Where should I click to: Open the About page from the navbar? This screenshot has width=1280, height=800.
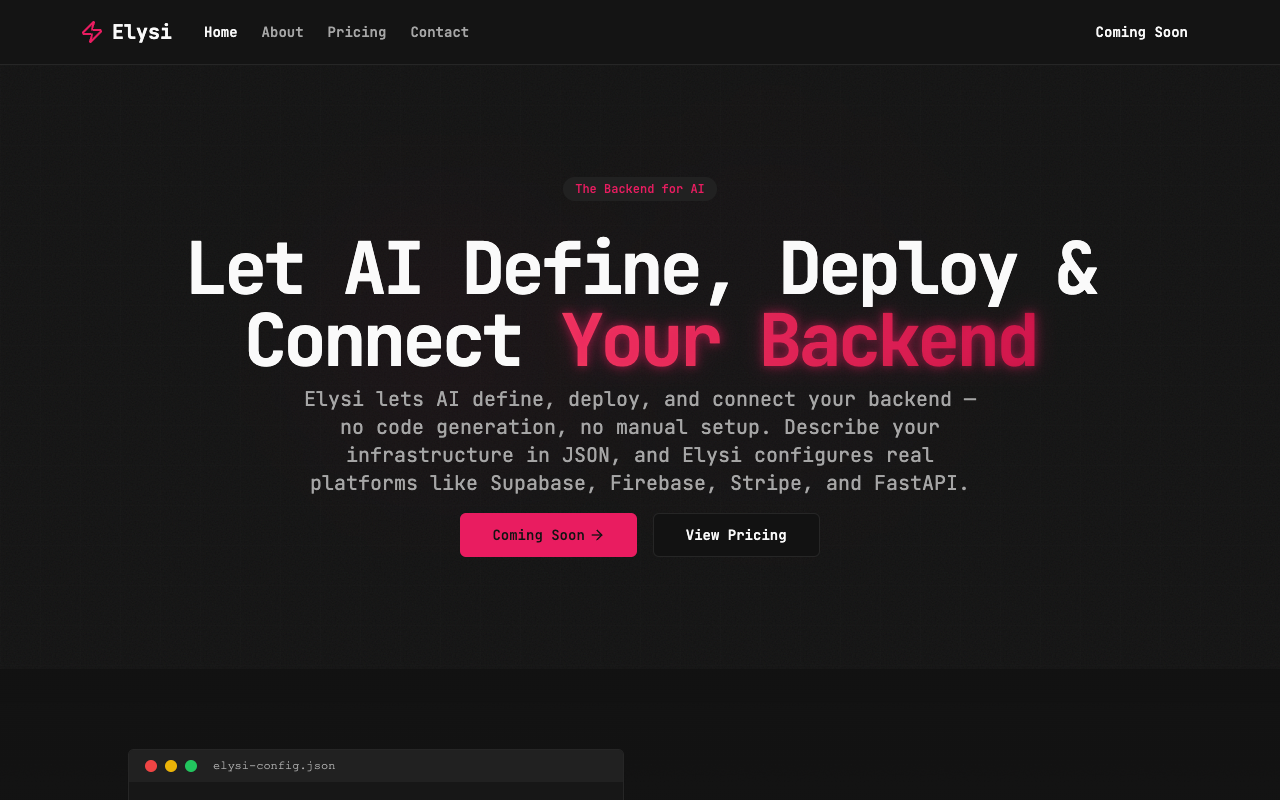(282, 32)
